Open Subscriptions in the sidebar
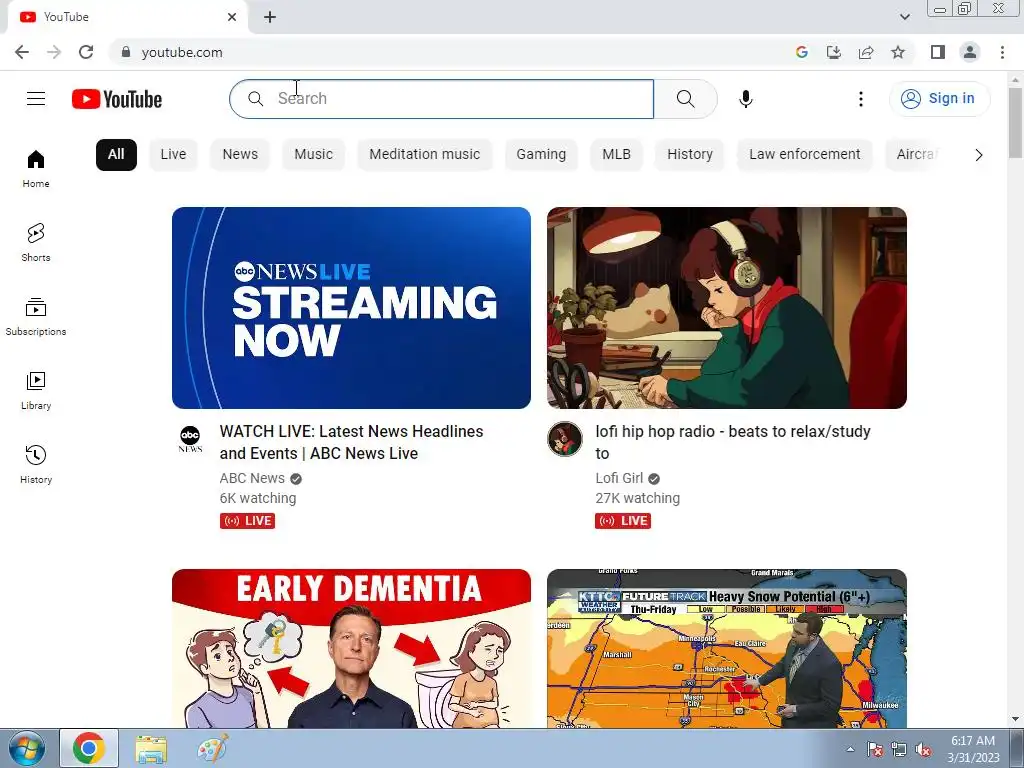The width and height of the screenshot is (1024, 768). (x=36, y=317)
